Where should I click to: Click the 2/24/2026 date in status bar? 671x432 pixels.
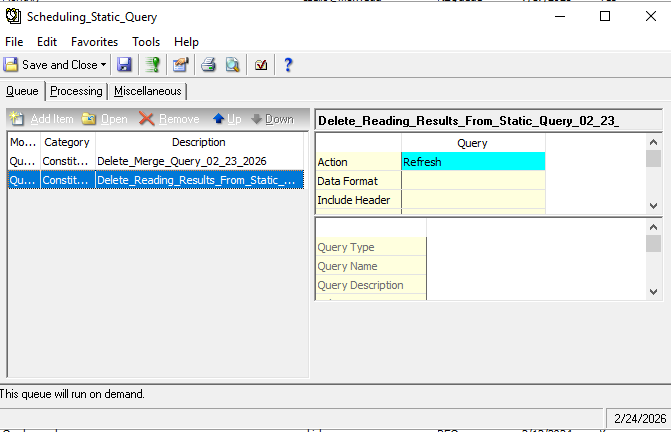coord(640,418)
